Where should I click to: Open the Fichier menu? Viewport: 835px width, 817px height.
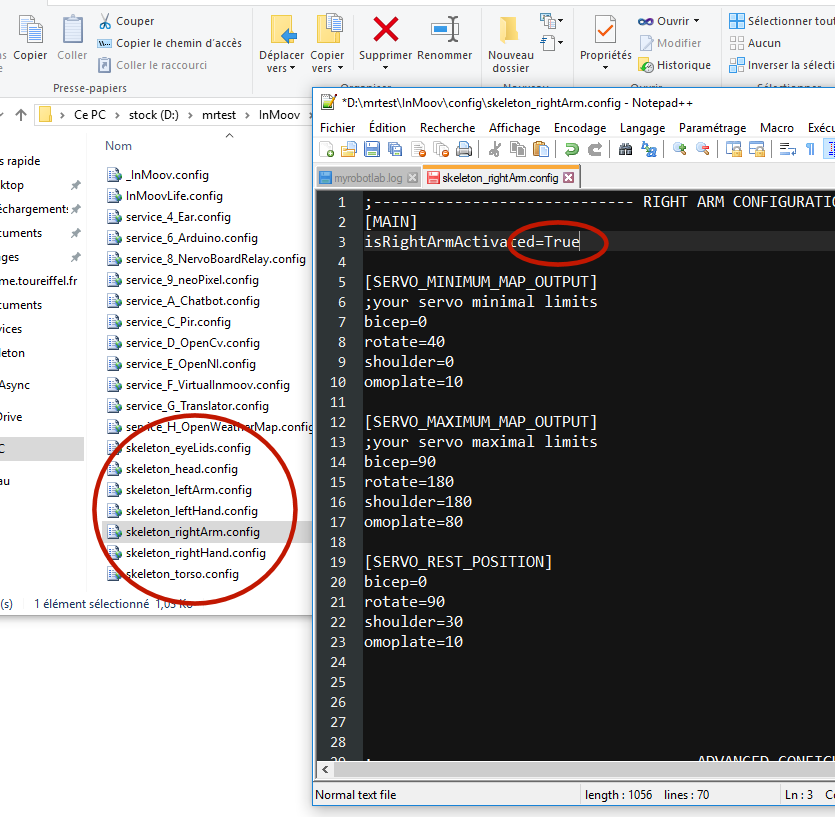(338, 128)
